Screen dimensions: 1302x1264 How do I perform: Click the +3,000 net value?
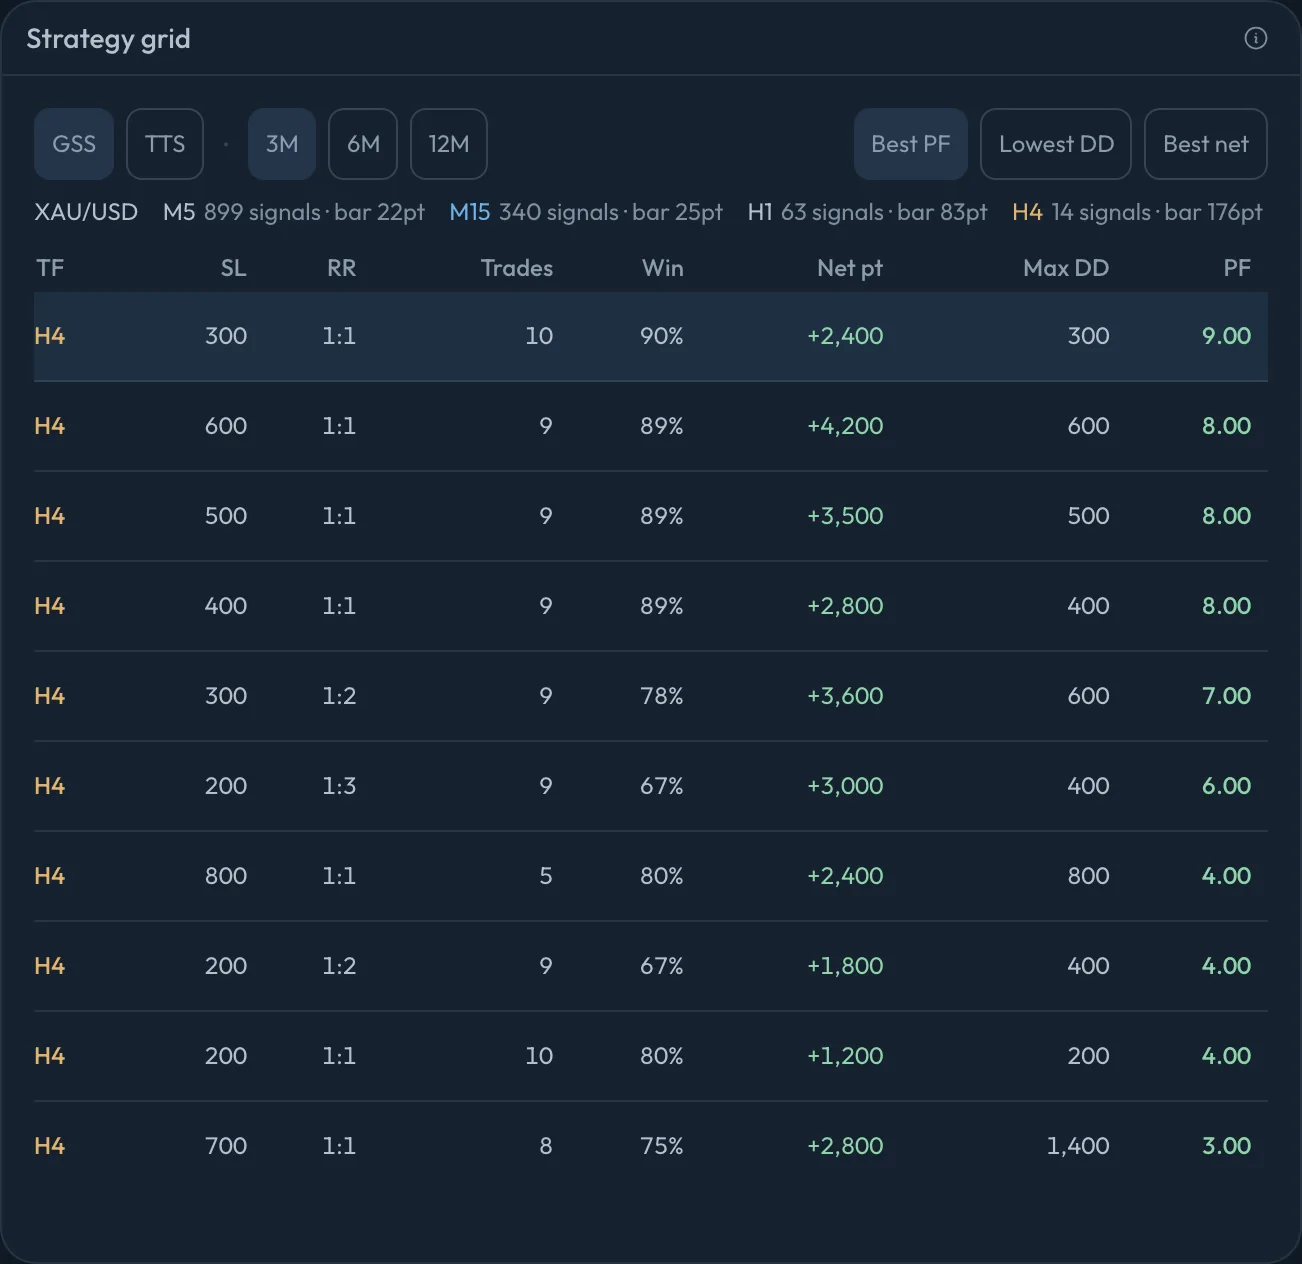pos(845,786)
